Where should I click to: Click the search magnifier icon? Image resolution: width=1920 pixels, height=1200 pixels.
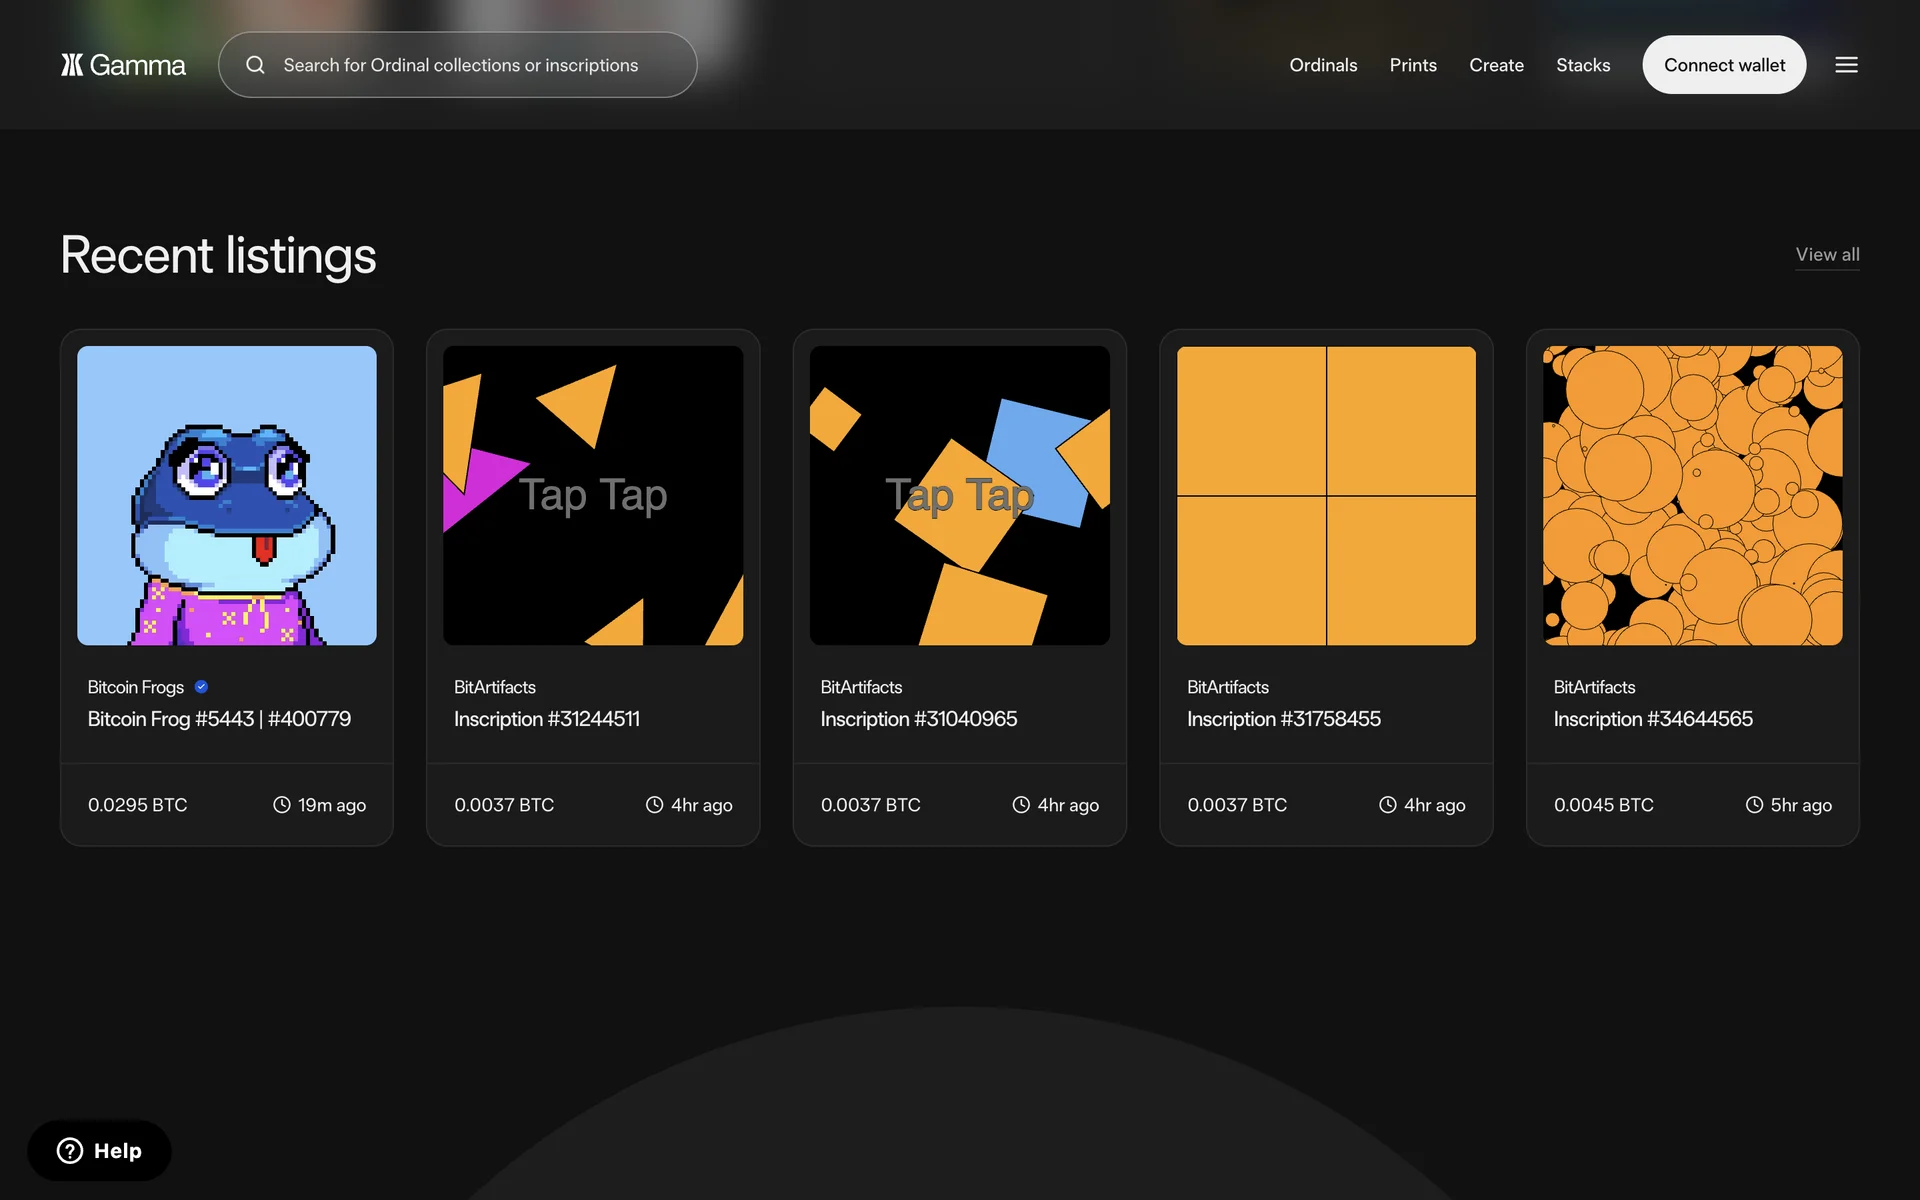pos(256,65)
